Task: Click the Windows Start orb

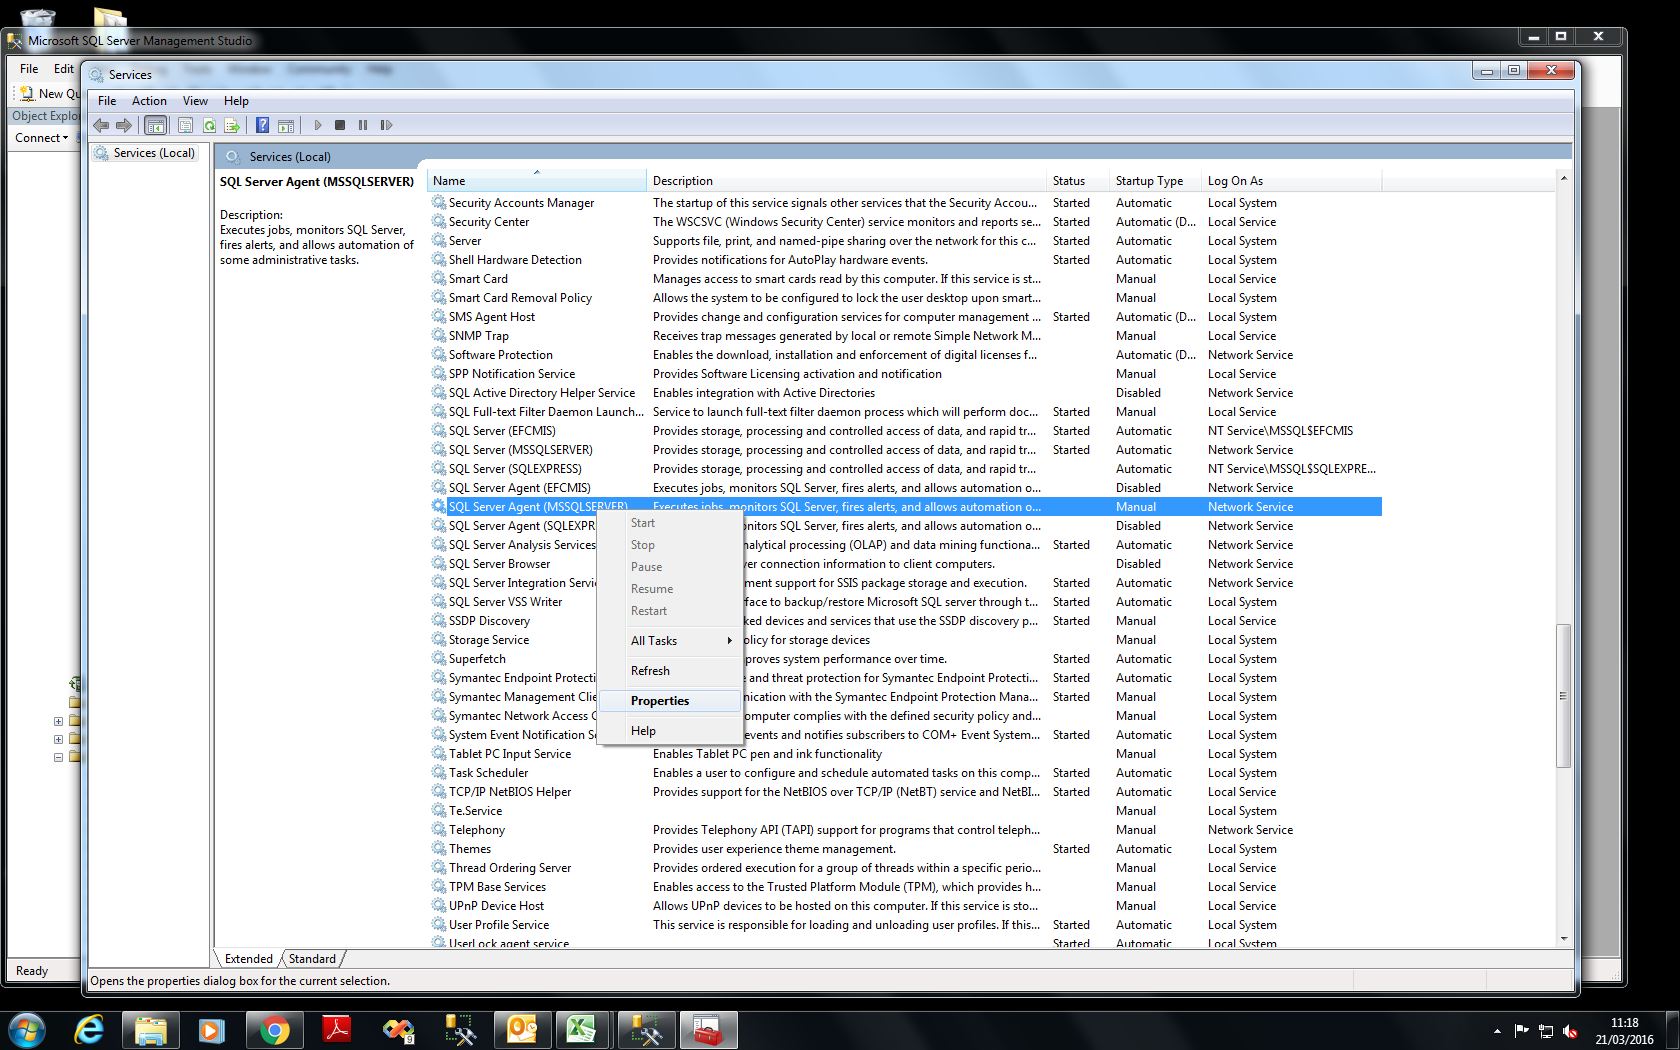Action: click(27, 1030)
